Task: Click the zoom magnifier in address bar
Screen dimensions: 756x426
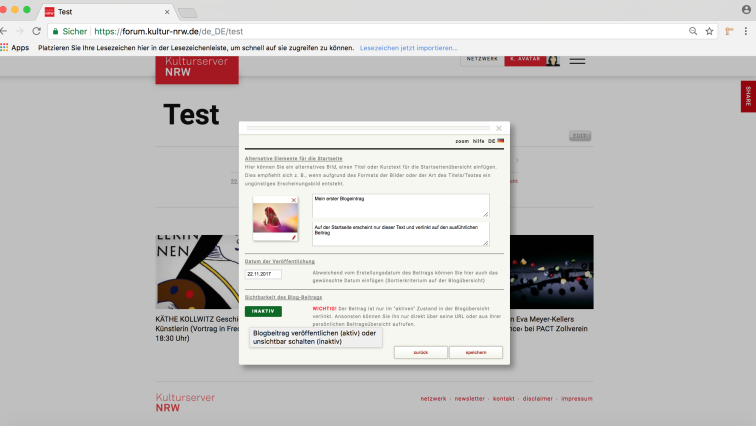Action: (x=692, y=31)
